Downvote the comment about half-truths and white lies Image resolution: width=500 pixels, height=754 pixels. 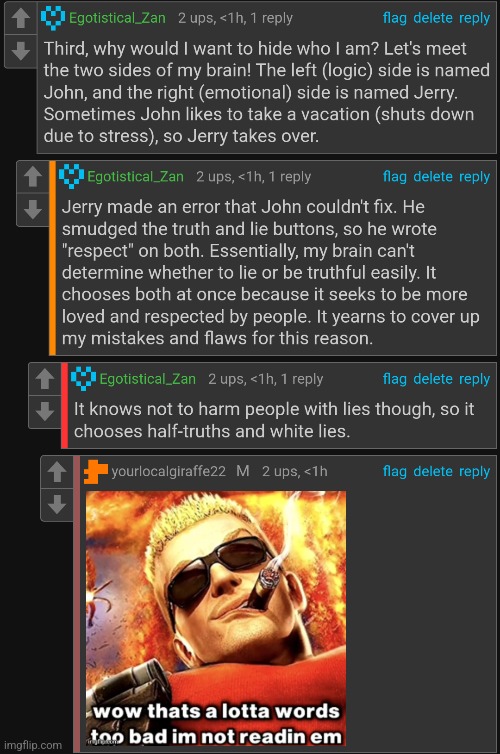click(45, 412)
